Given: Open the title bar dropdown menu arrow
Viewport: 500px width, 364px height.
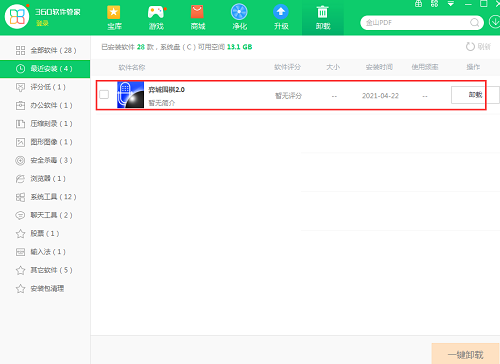Looking at the screenshot, I should 451,4.
